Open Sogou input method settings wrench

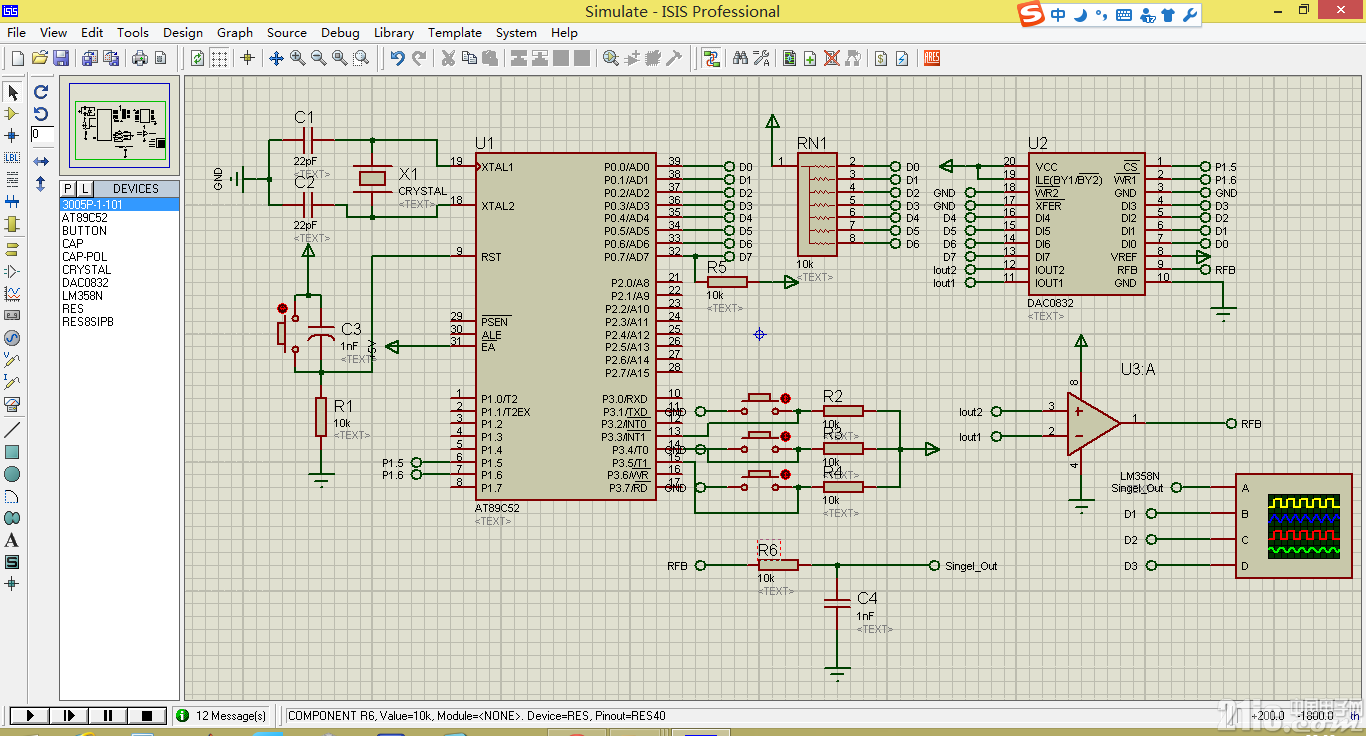[1189, 15]
